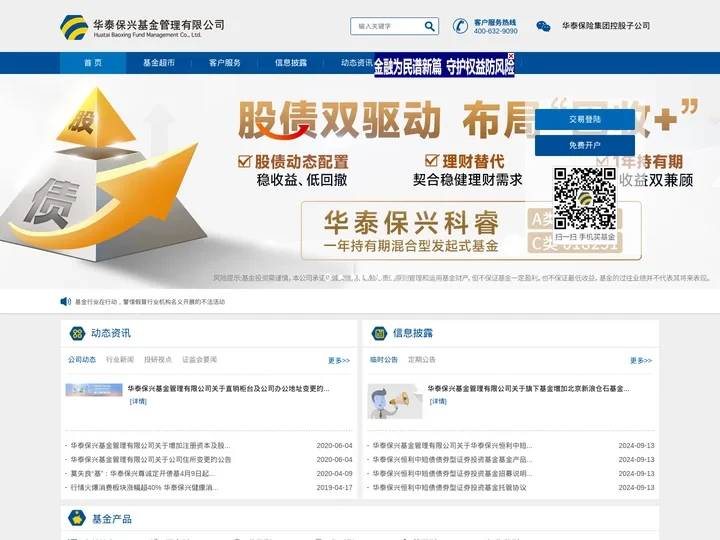Click the news thumbnail in 动态资讯
The image size is (720, 540).
coord(94,390)
